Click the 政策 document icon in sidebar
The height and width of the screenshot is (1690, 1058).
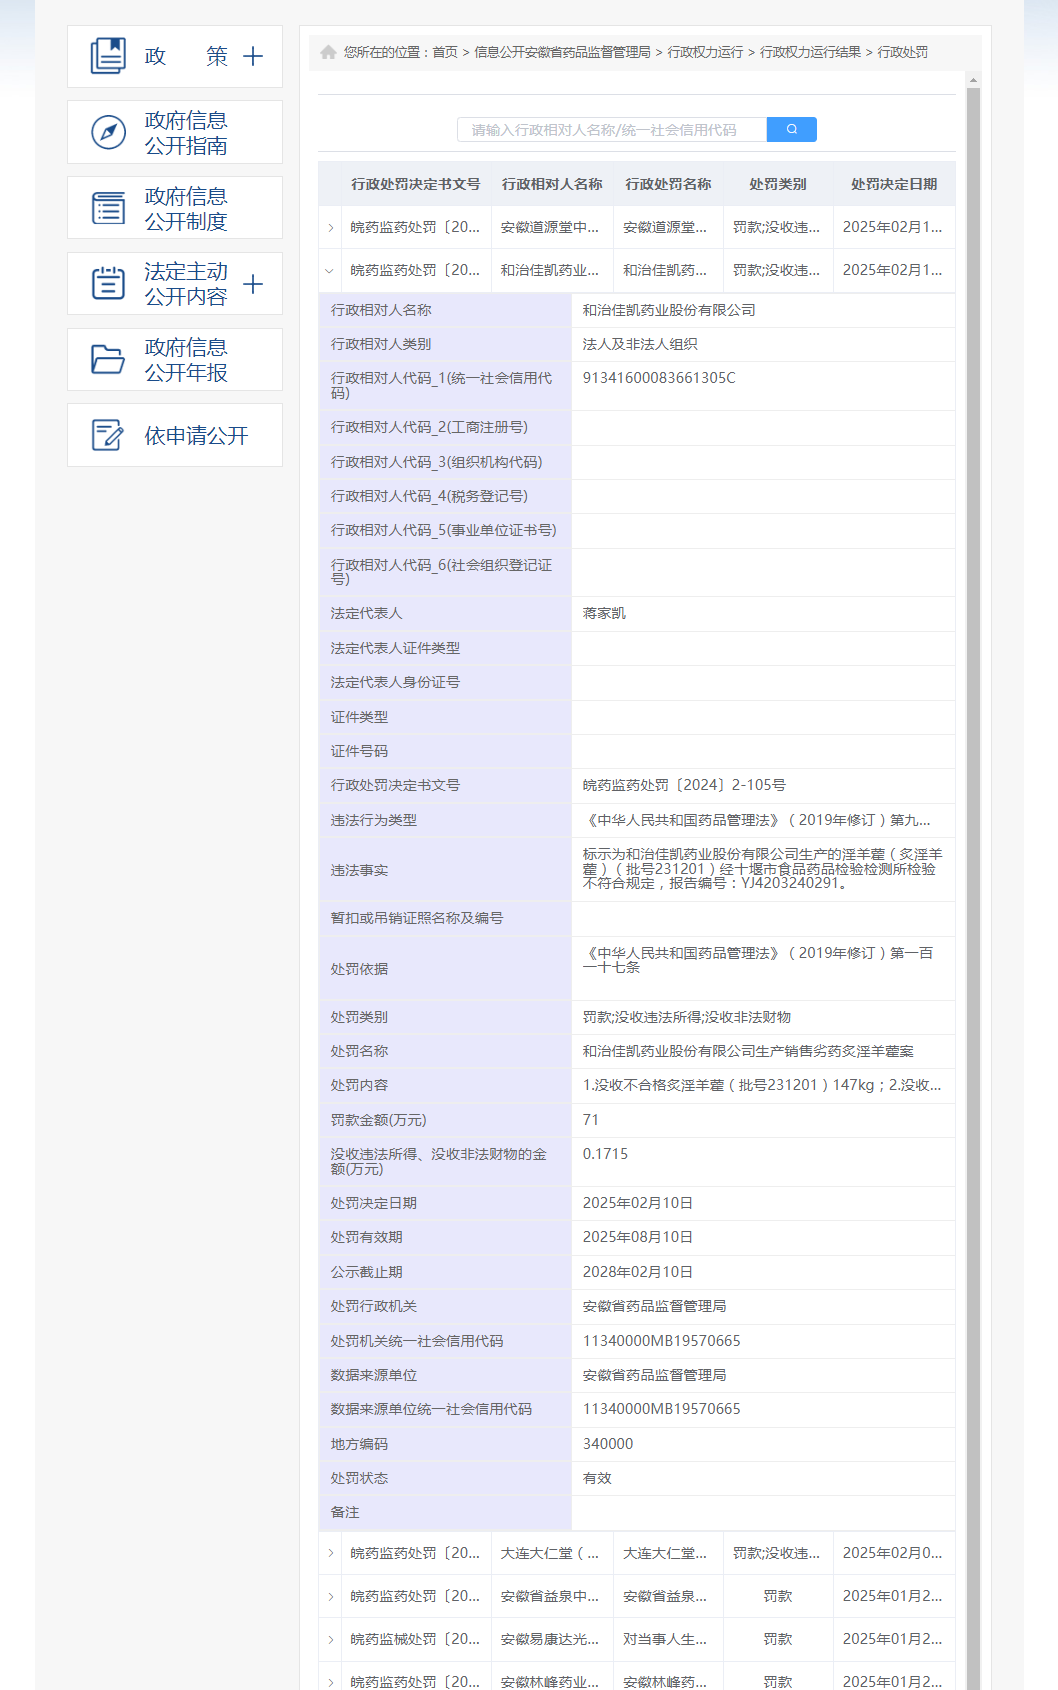pos(108,56)
